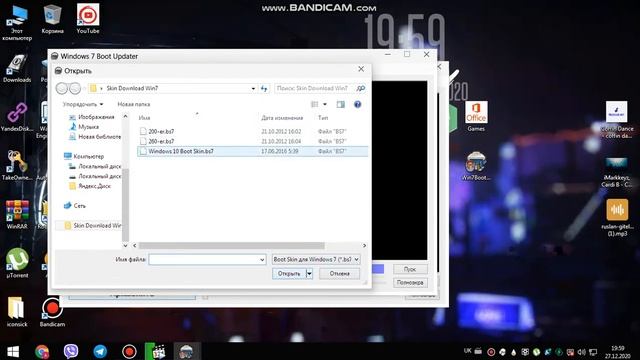Open the dialog help icon
The height and width of the screenshot is (360, 640).
(x=358, y=104)
